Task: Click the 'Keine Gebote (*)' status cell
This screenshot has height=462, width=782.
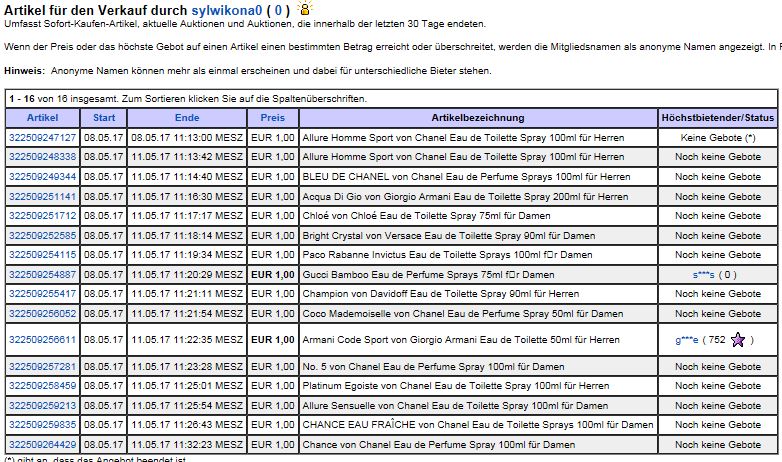Action: [x=718, y=138]
